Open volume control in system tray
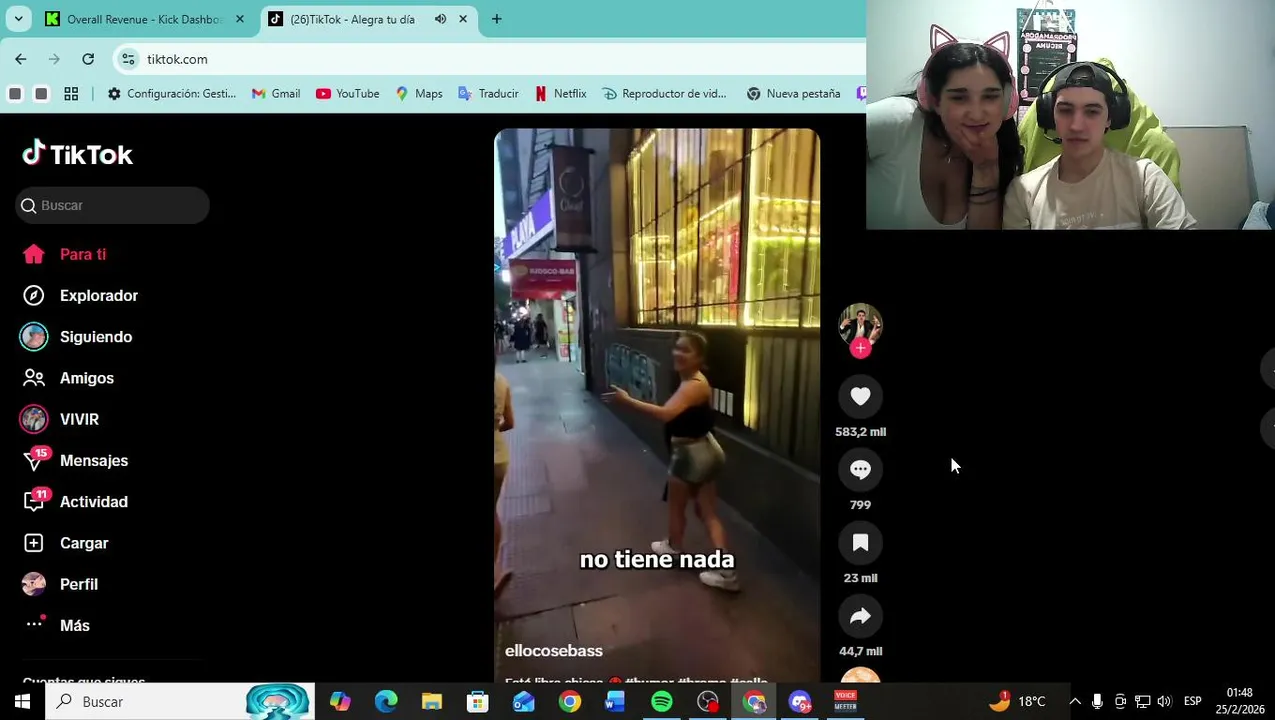The height and width of the screenshot is (720, 1275). 1164,702
